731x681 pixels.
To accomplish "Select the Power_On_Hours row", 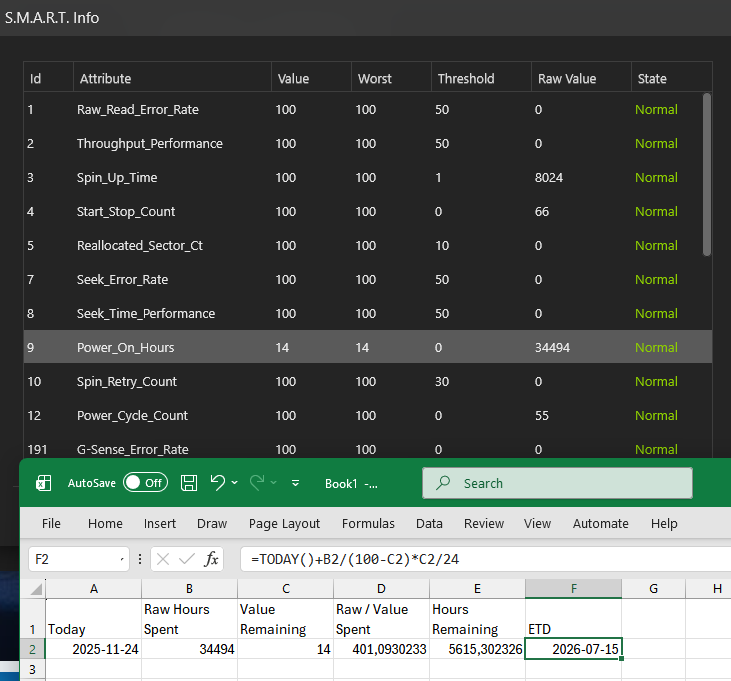I will 367,347.
